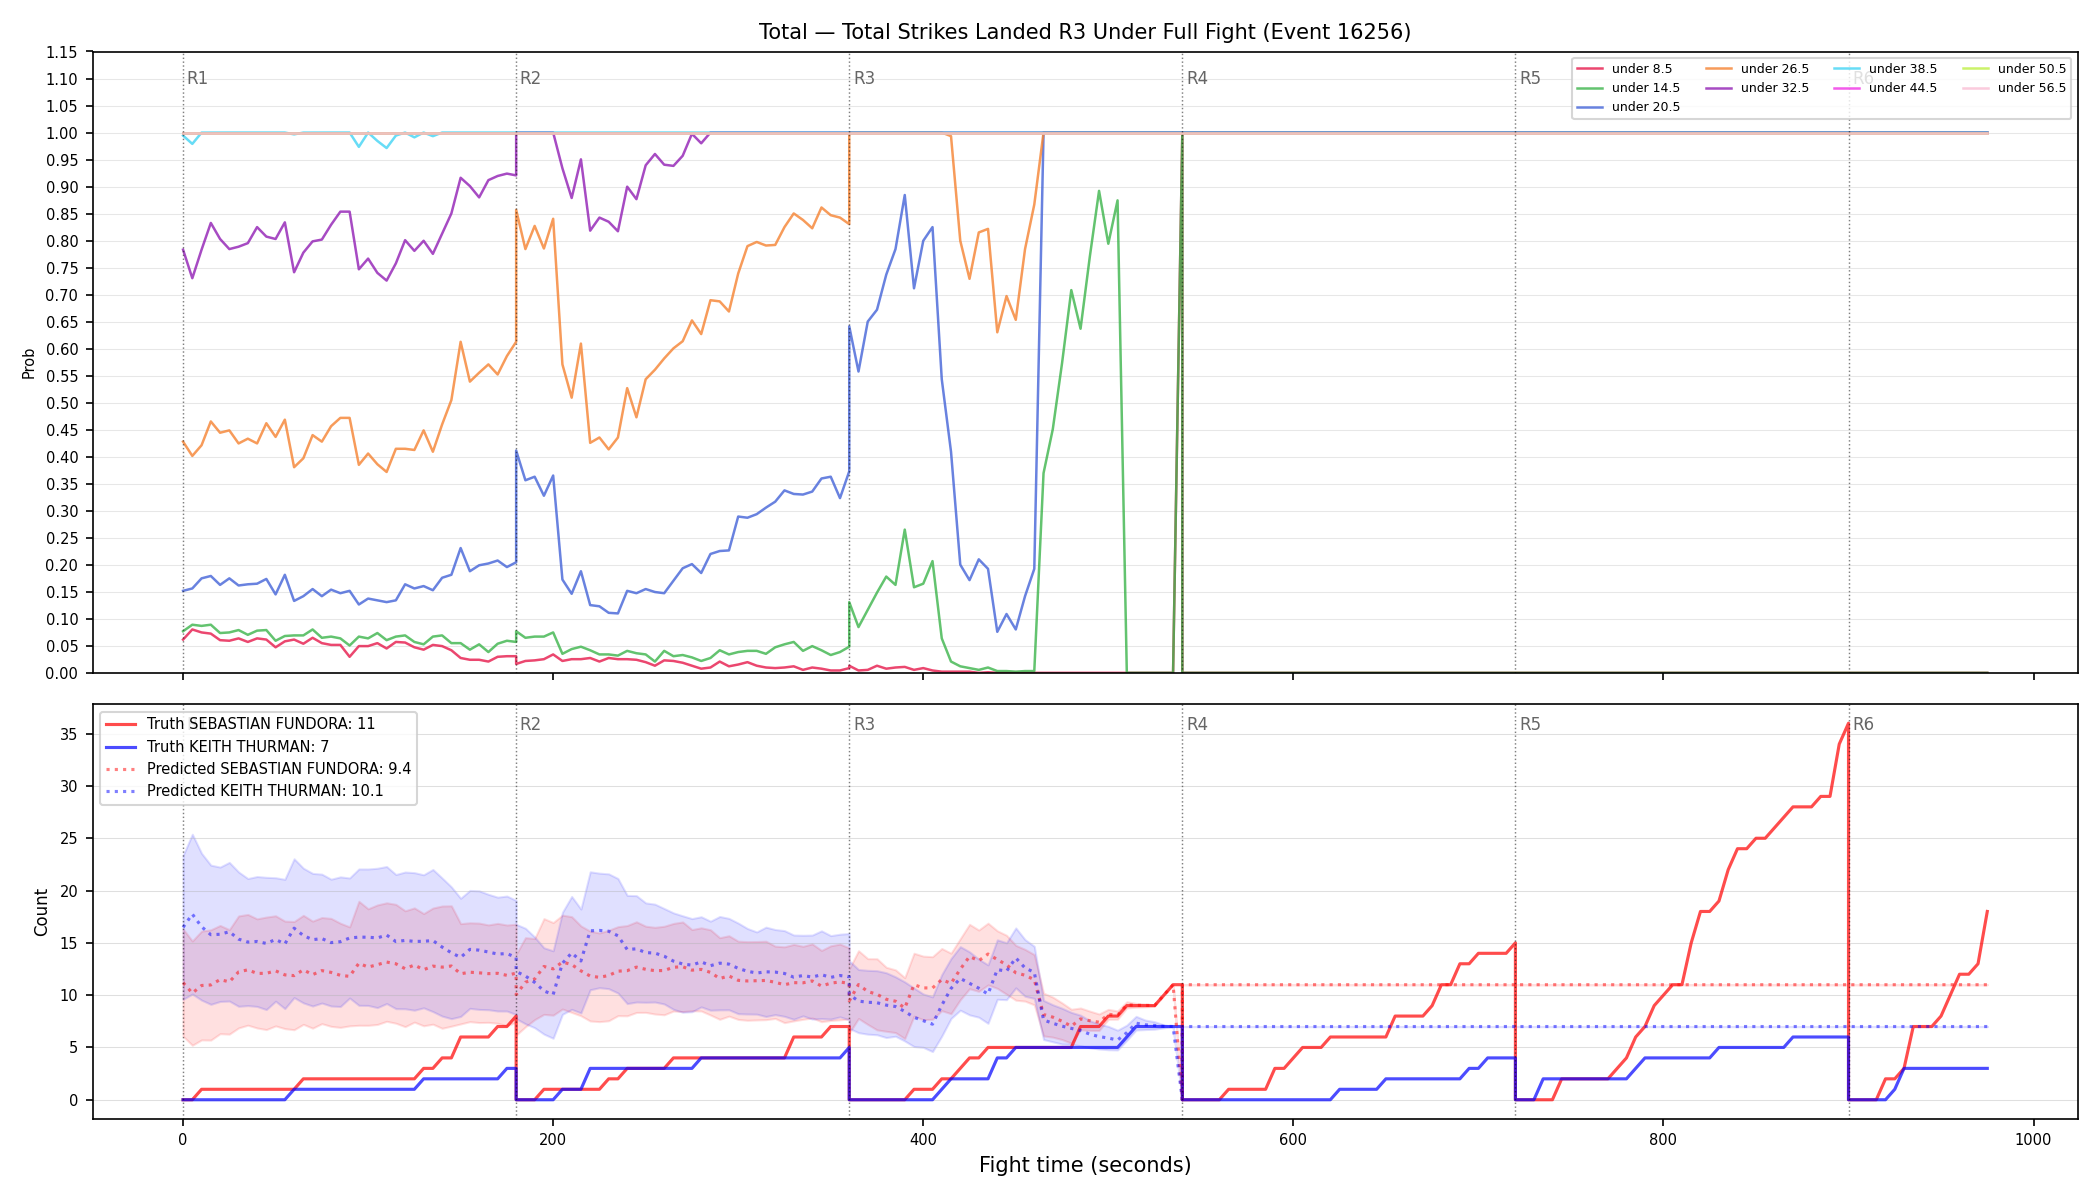The width and height of the screenshot is (2100, 1200).
Task: Click count axis tick label '30'
Action: tap(69, 786)
